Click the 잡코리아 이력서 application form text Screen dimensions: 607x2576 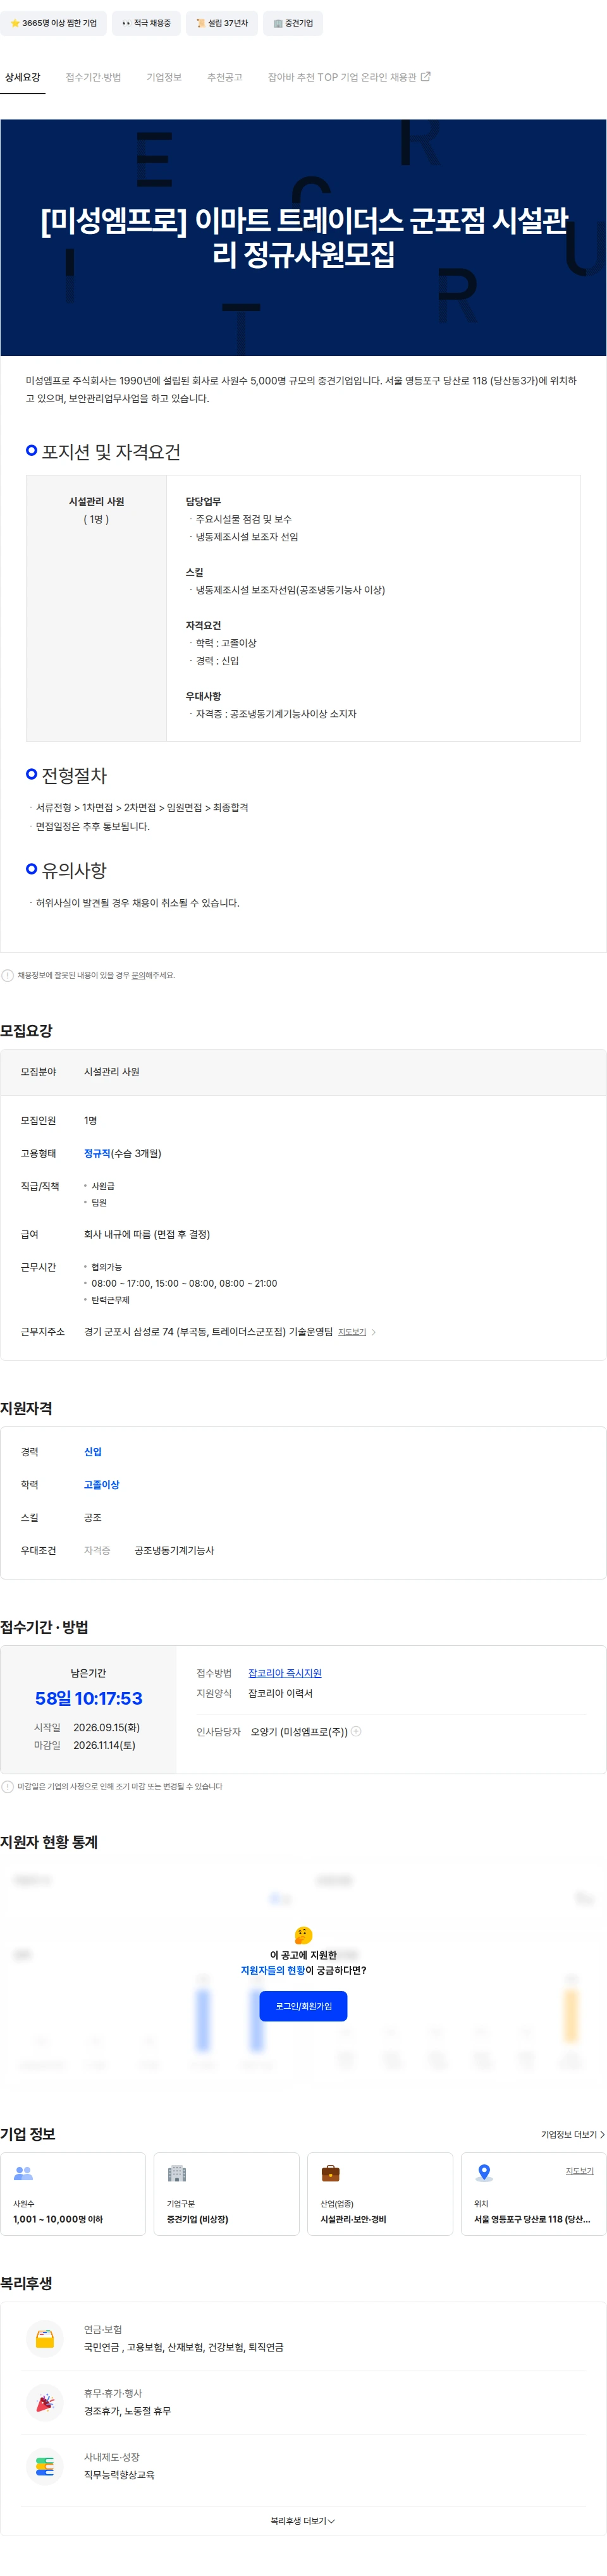point(280,1693)
